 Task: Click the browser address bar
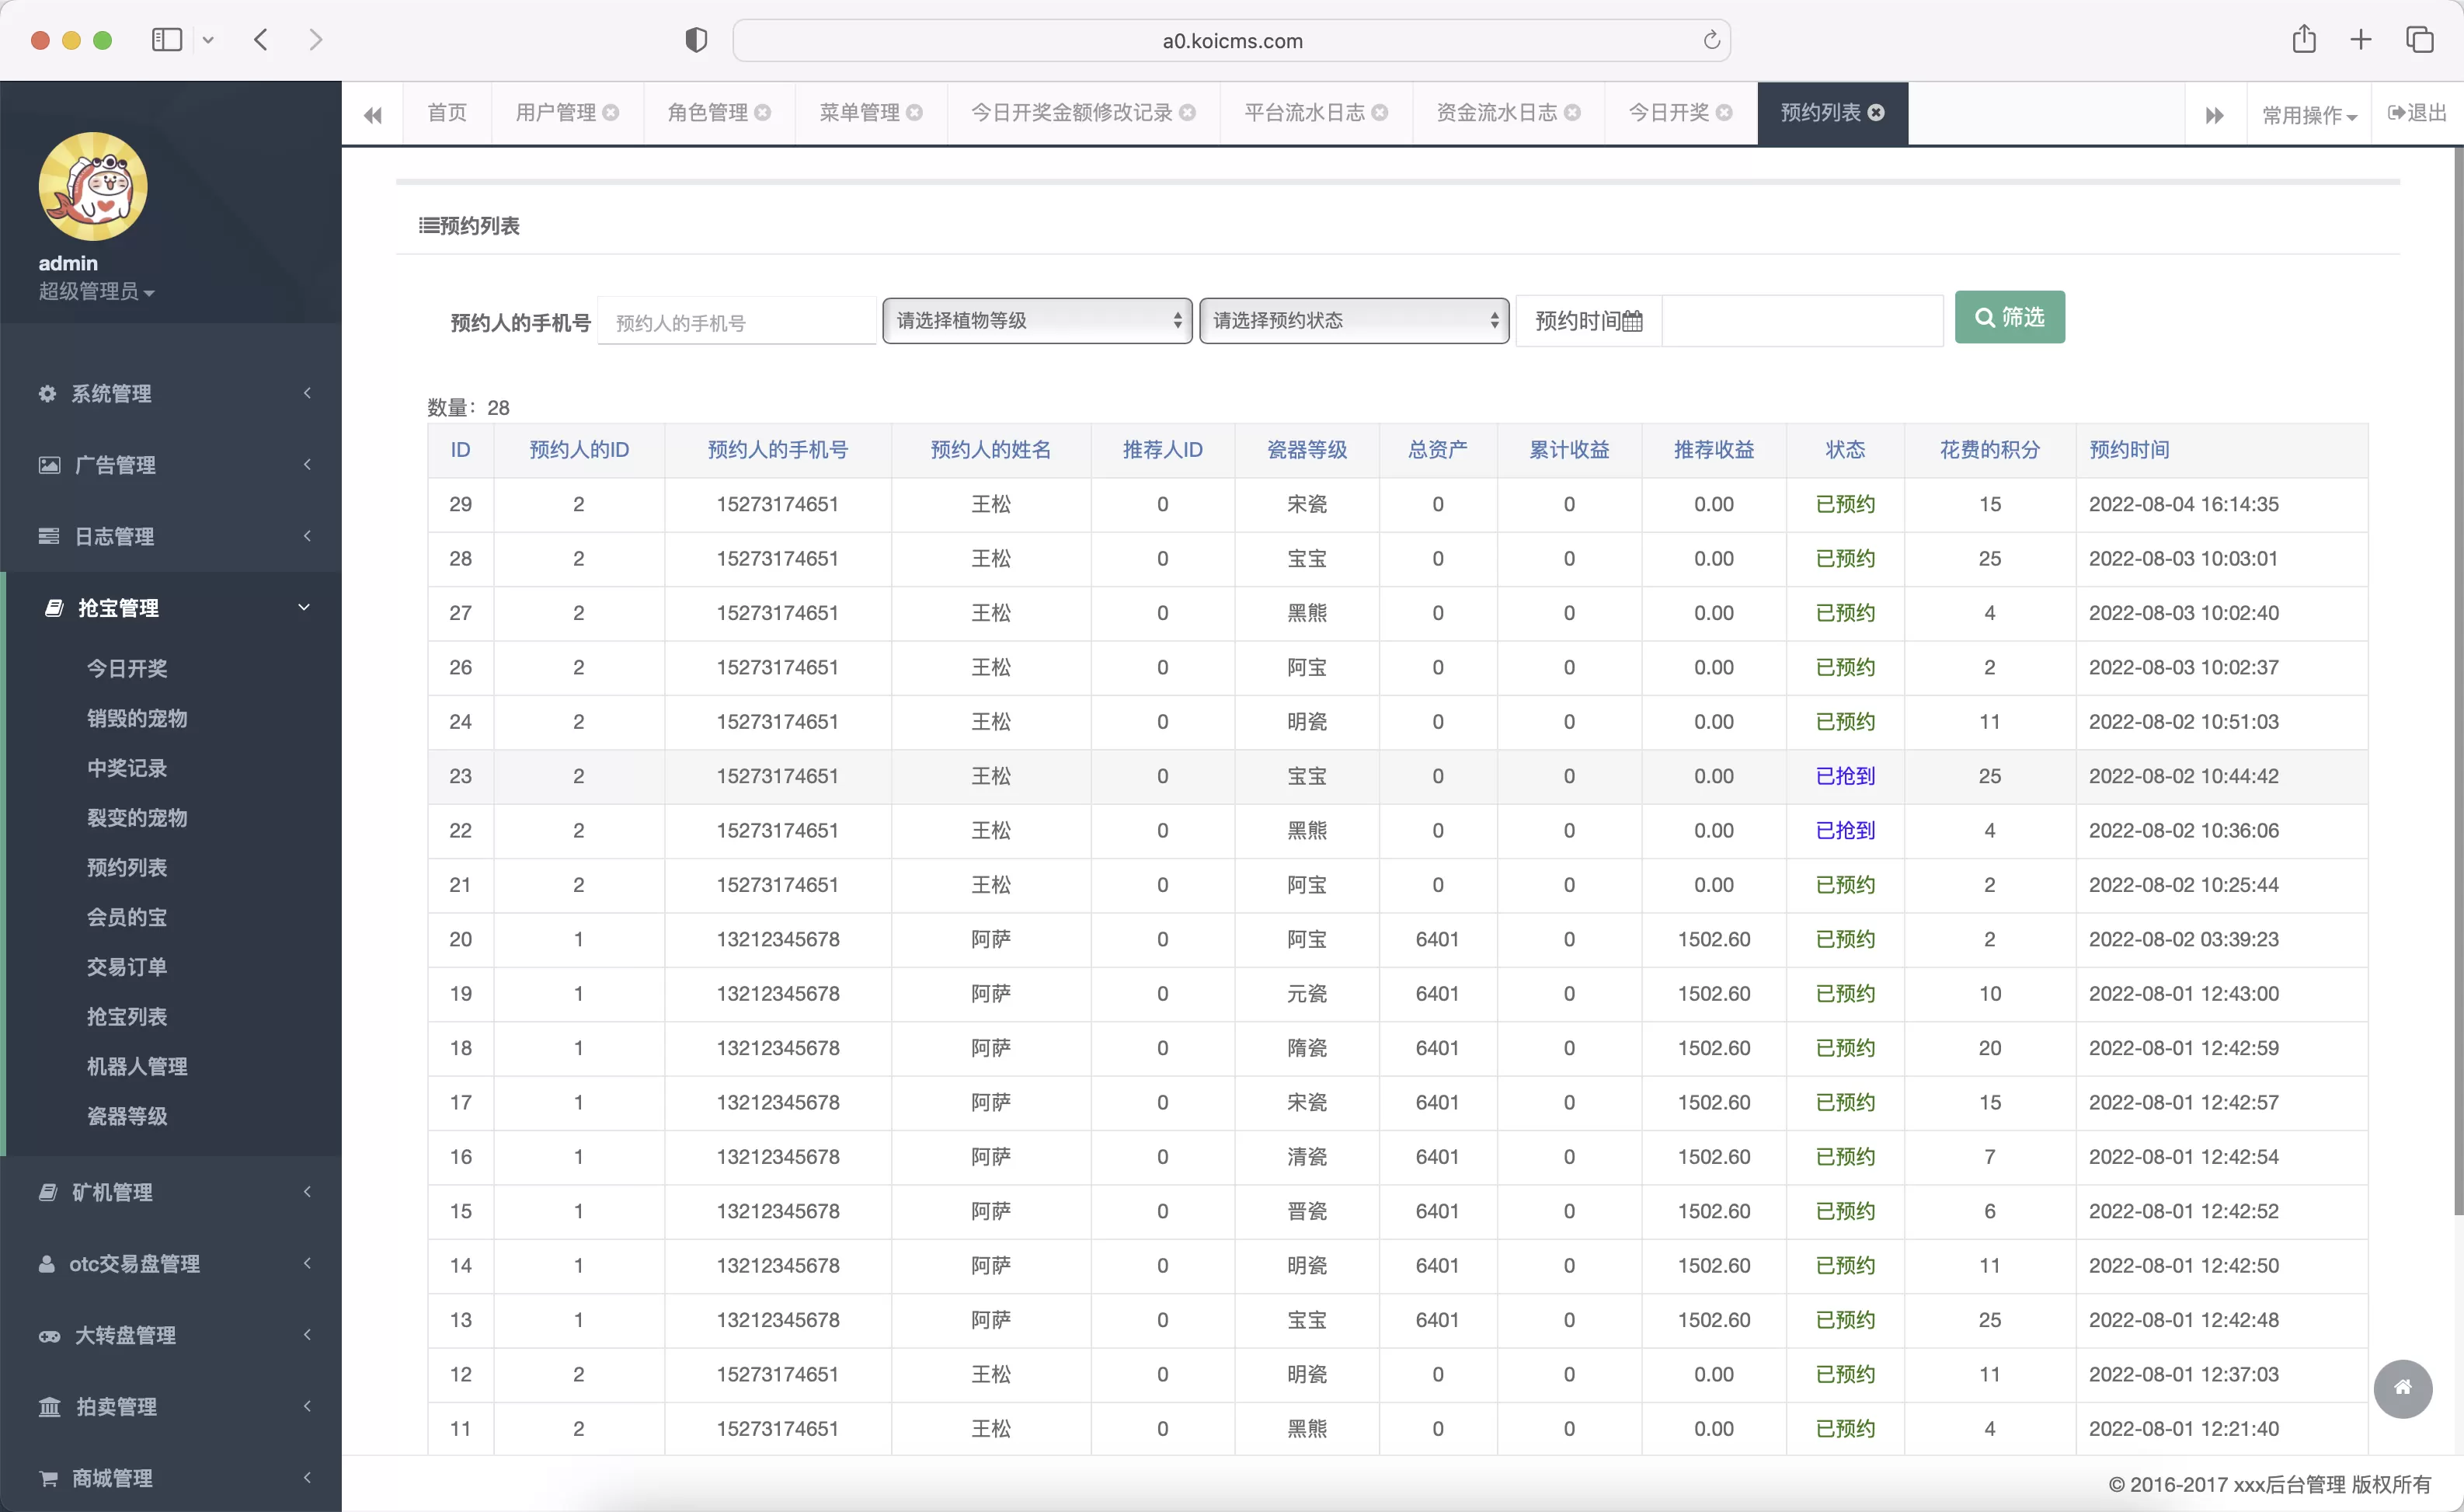coord(1232,40)
